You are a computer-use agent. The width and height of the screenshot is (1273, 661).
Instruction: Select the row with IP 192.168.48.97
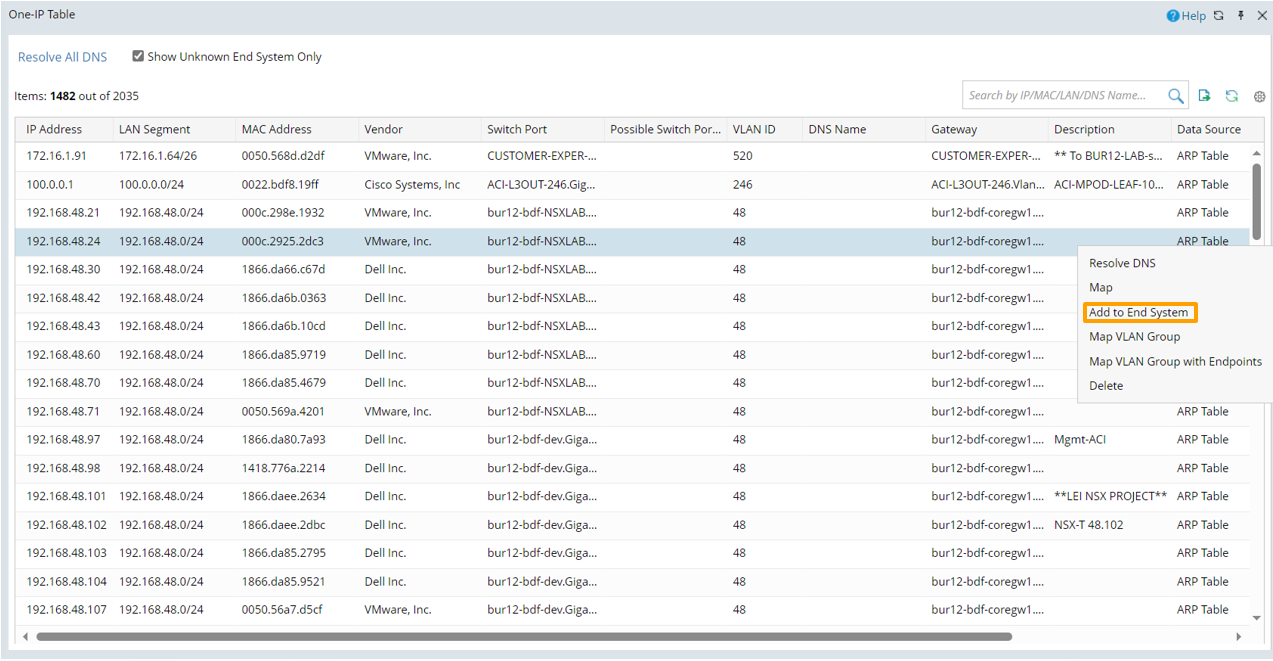(63, 440)
